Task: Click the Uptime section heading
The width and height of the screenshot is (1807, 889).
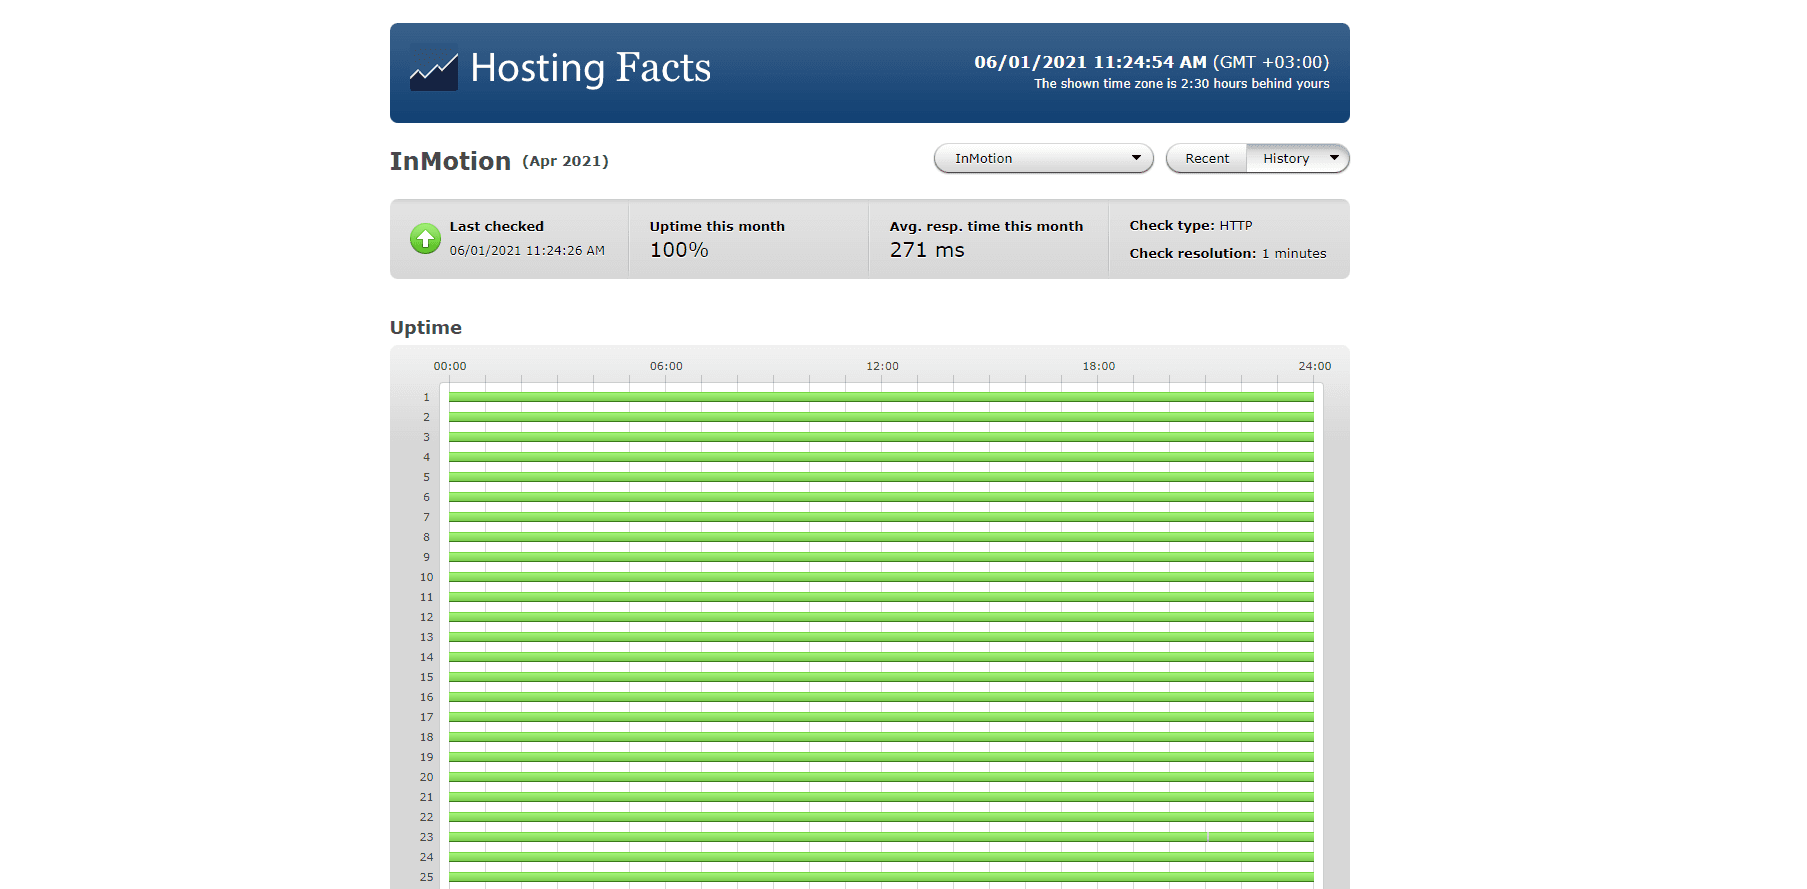Action: [x=426, y=328]
